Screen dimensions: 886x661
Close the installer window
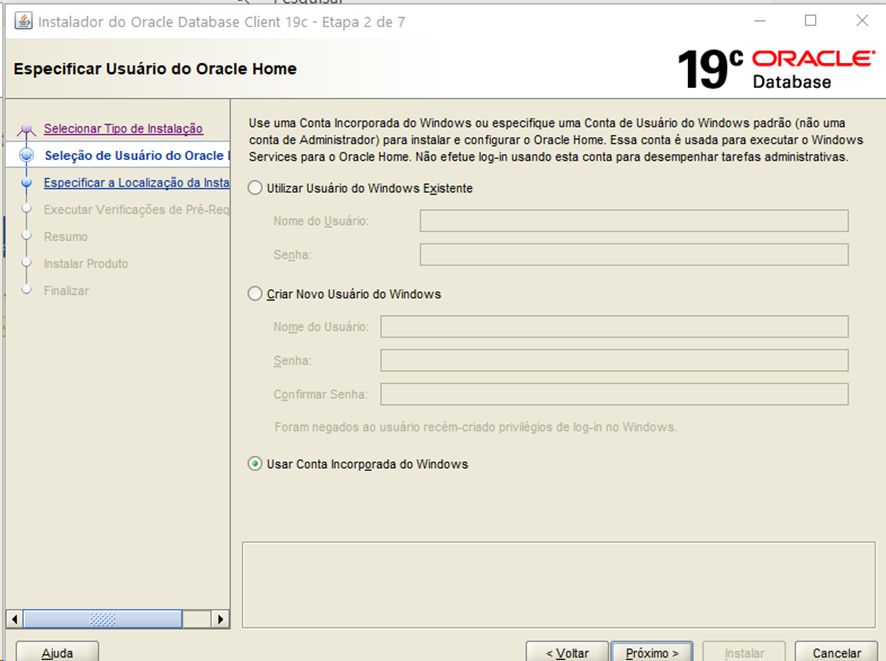click(x=862, y=21)
